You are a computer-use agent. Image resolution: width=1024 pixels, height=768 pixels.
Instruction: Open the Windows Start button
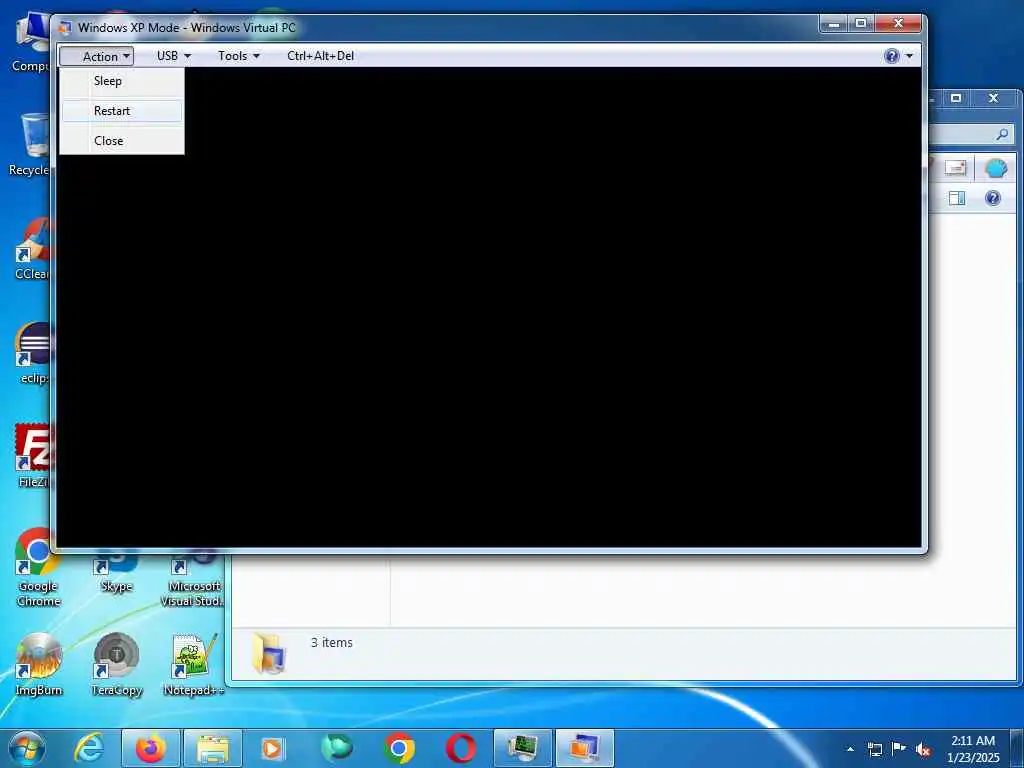pyautogui.click(x=27, y=748)
